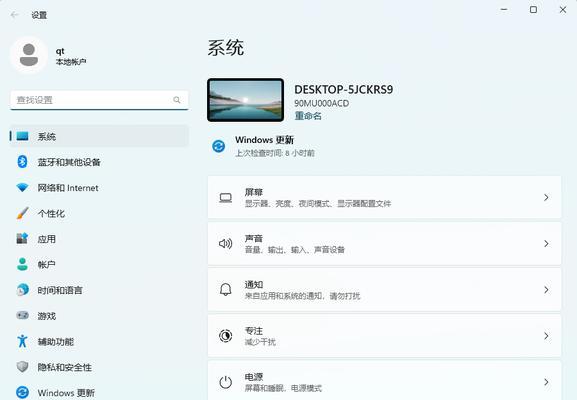The width and height of the screenshot is (577, 400).
Task: Open the 通知 settings card
Action: [x=385, y=290]
